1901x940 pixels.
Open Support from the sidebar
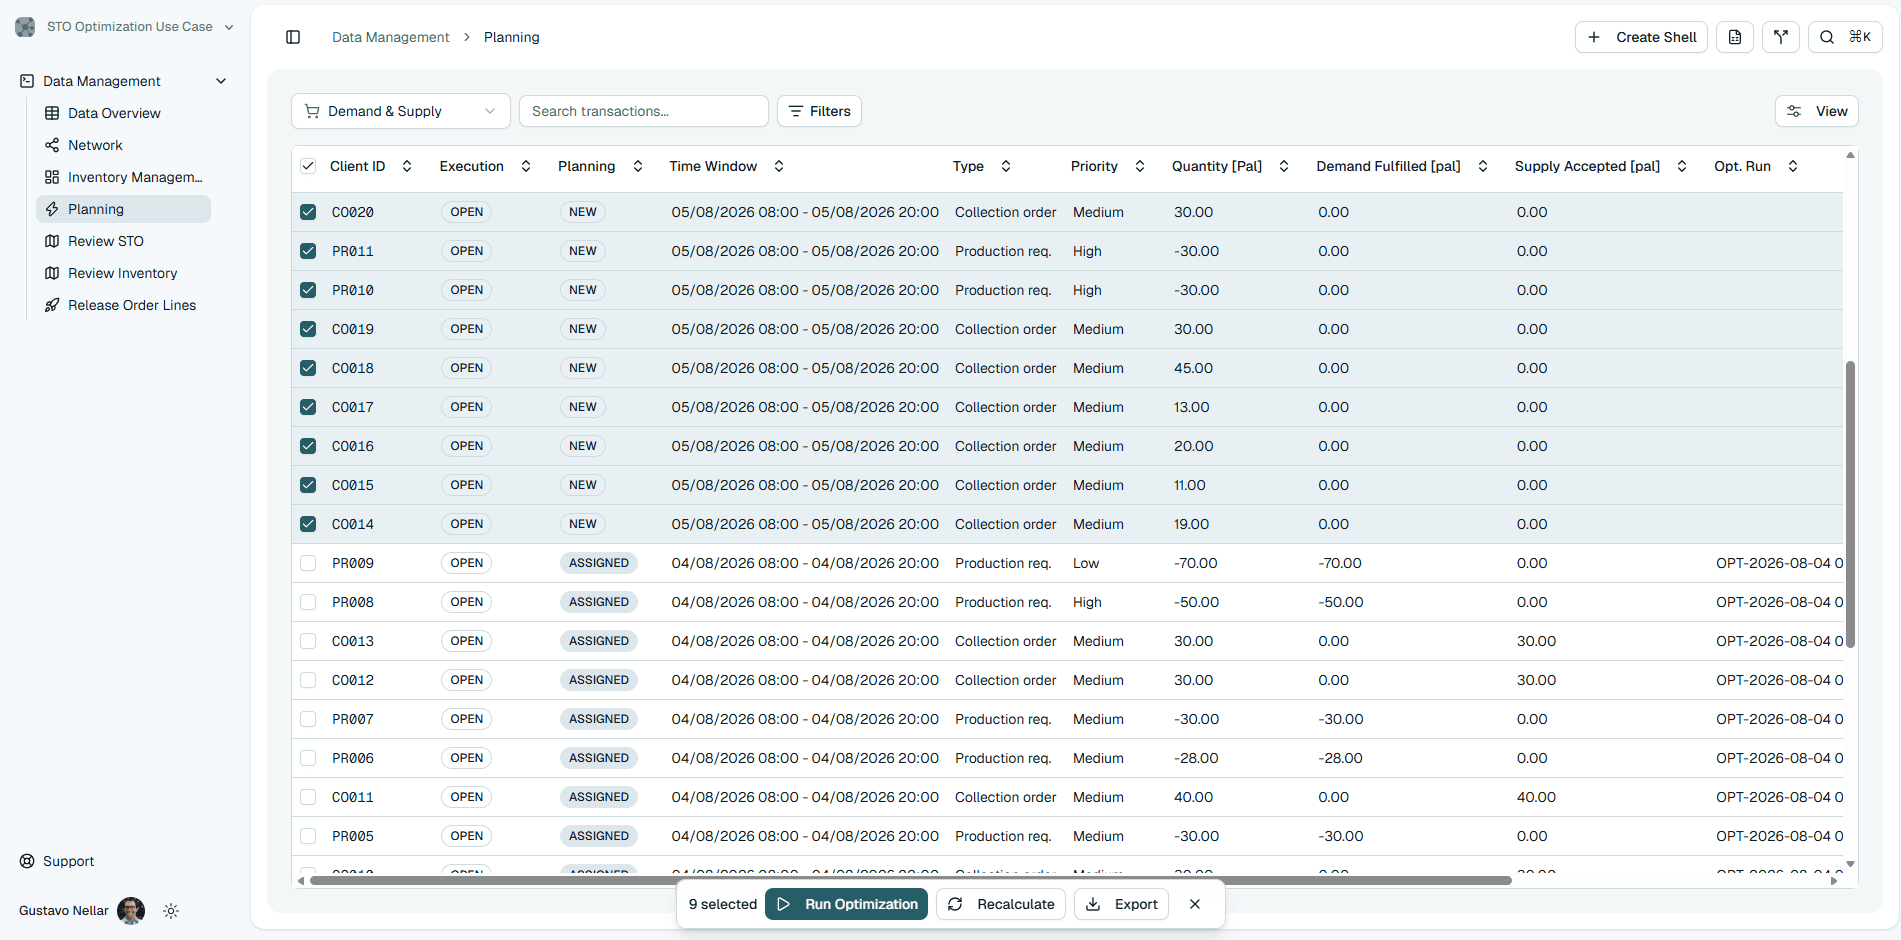(57, 861)
